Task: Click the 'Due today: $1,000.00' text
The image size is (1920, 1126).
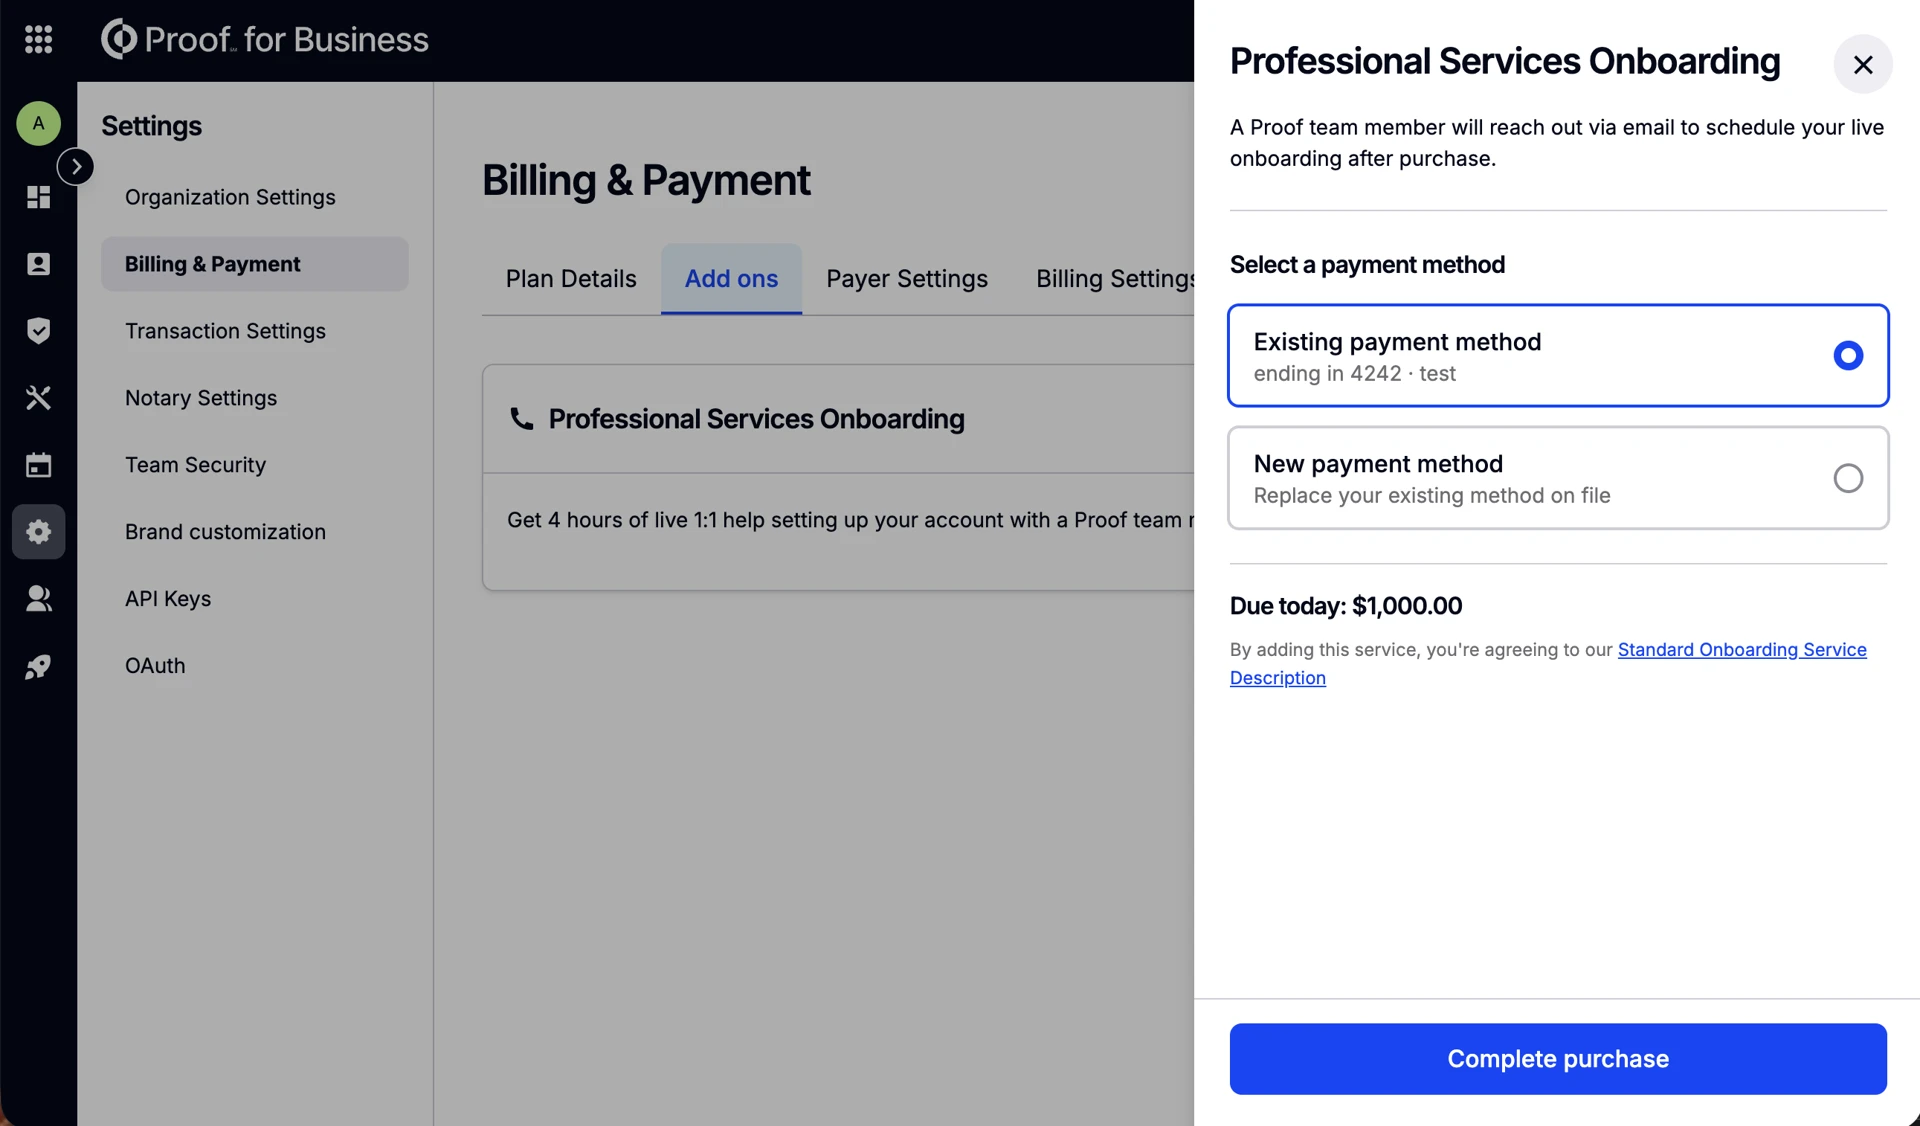Action: click(1346, 606)
